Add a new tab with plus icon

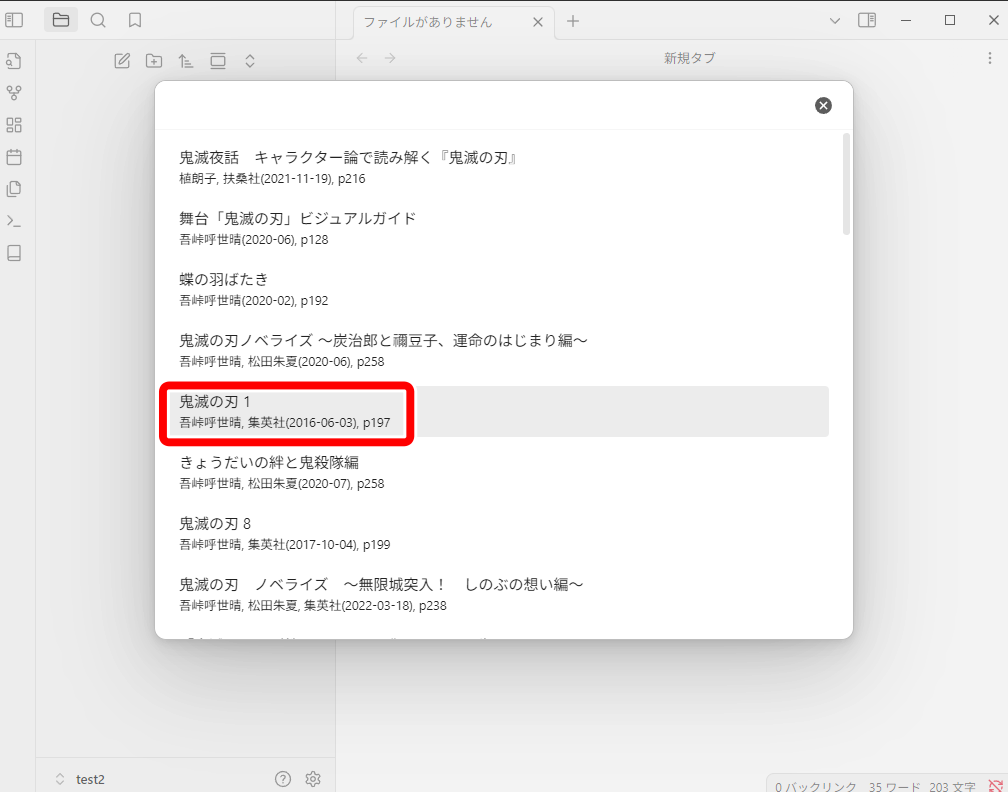point(573,21)
